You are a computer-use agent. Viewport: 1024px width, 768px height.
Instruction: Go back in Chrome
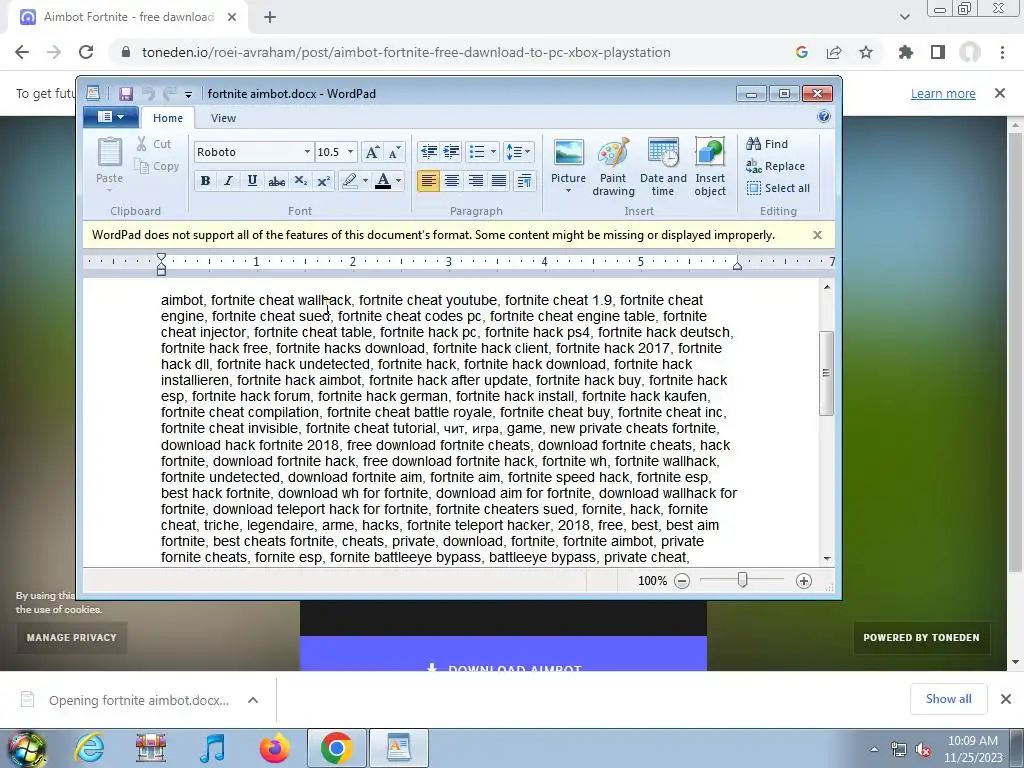(22, 52)
